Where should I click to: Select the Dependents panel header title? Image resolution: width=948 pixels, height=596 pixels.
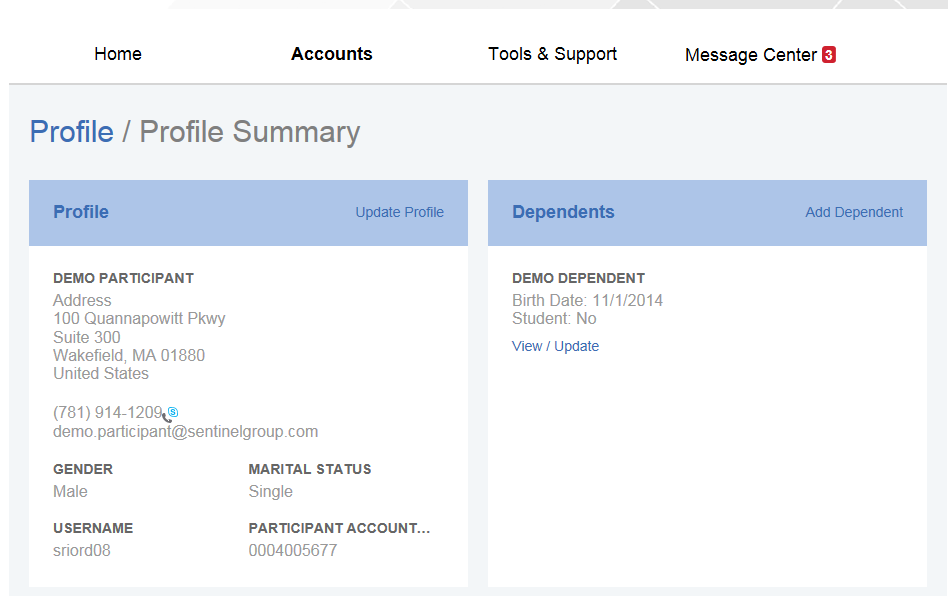tap(563, 212)
